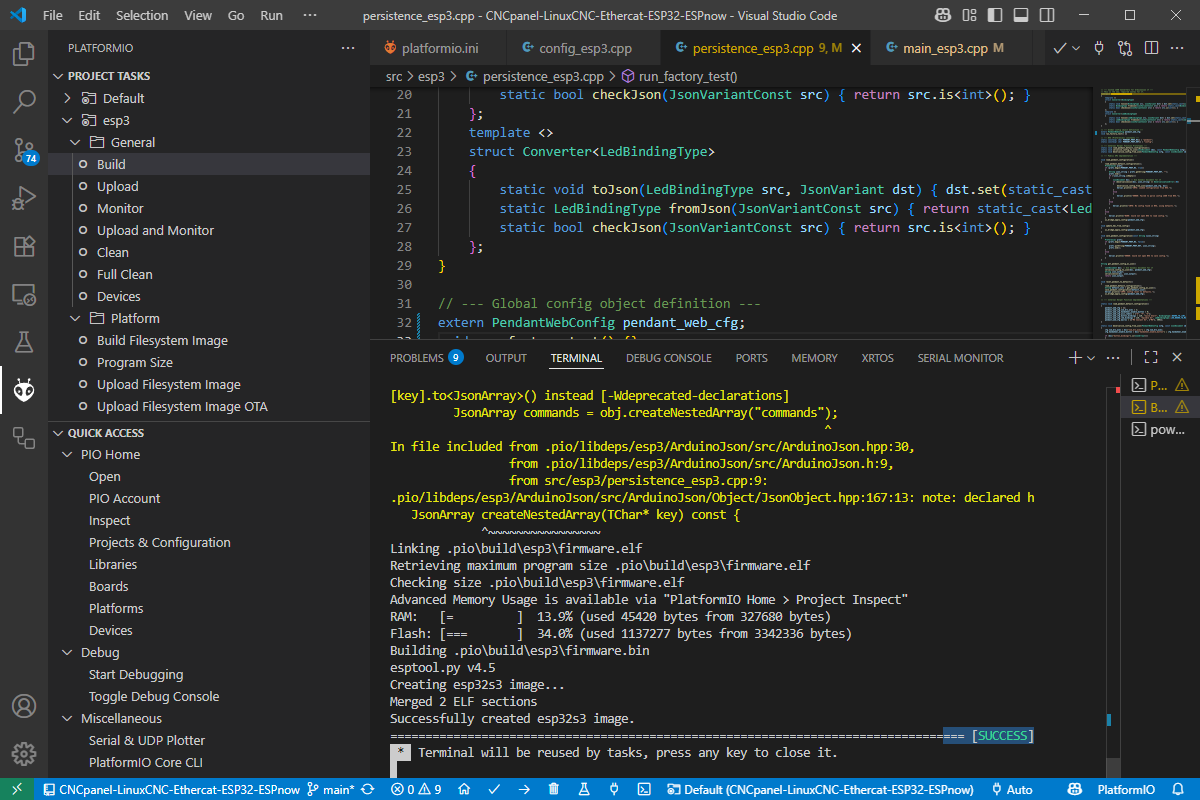Click the Search magnifier in activity bar
Screen dimensions: 1200x800
[24, 101]
